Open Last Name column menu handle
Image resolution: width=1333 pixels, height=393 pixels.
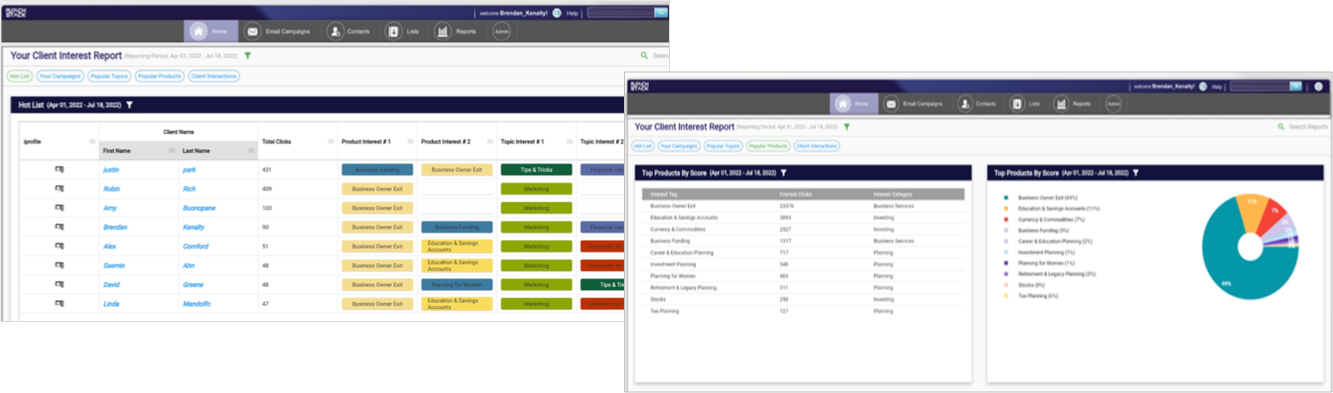tap(251, 151)
